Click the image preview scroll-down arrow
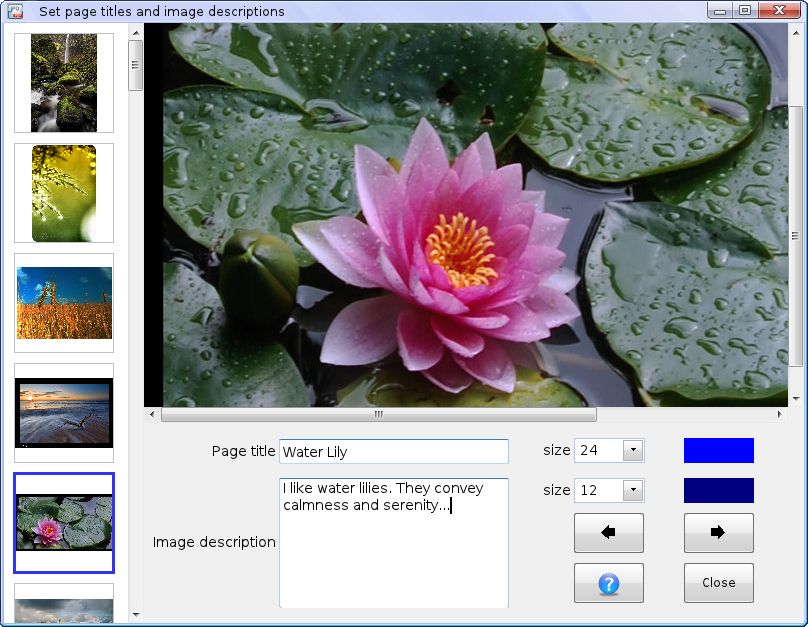The image size is (808, 627). (x=796, y=398)
